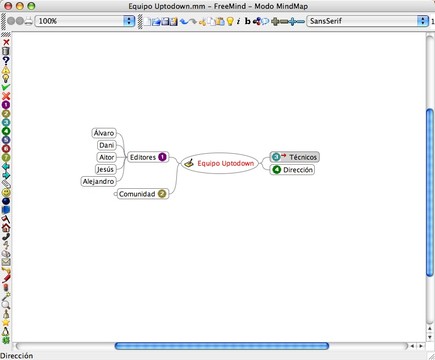The image size is (435, 360).
Task: Click the Equipo Uptodown root node
Action: click(x=220, y=163)
